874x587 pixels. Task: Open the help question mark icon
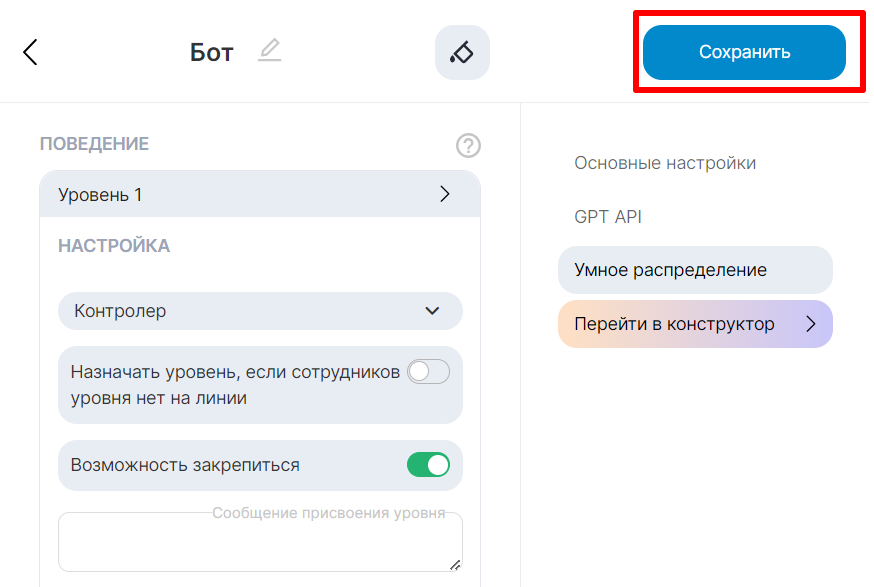coord(468,146)
